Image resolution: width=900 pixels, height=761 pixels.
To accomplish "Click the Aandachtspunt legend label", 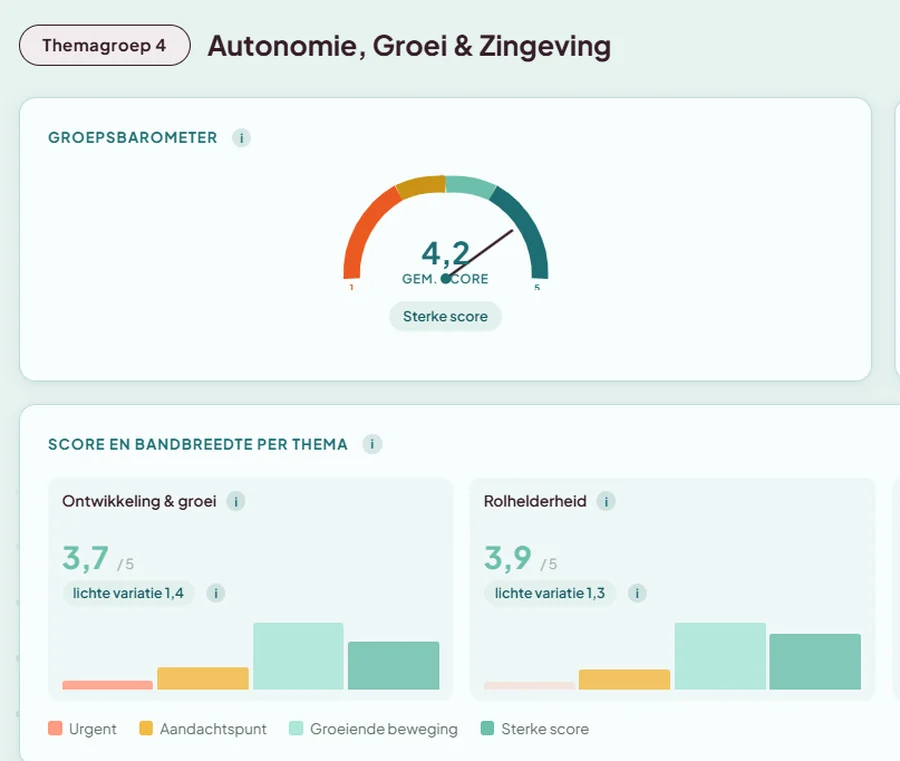I will 213,729.
